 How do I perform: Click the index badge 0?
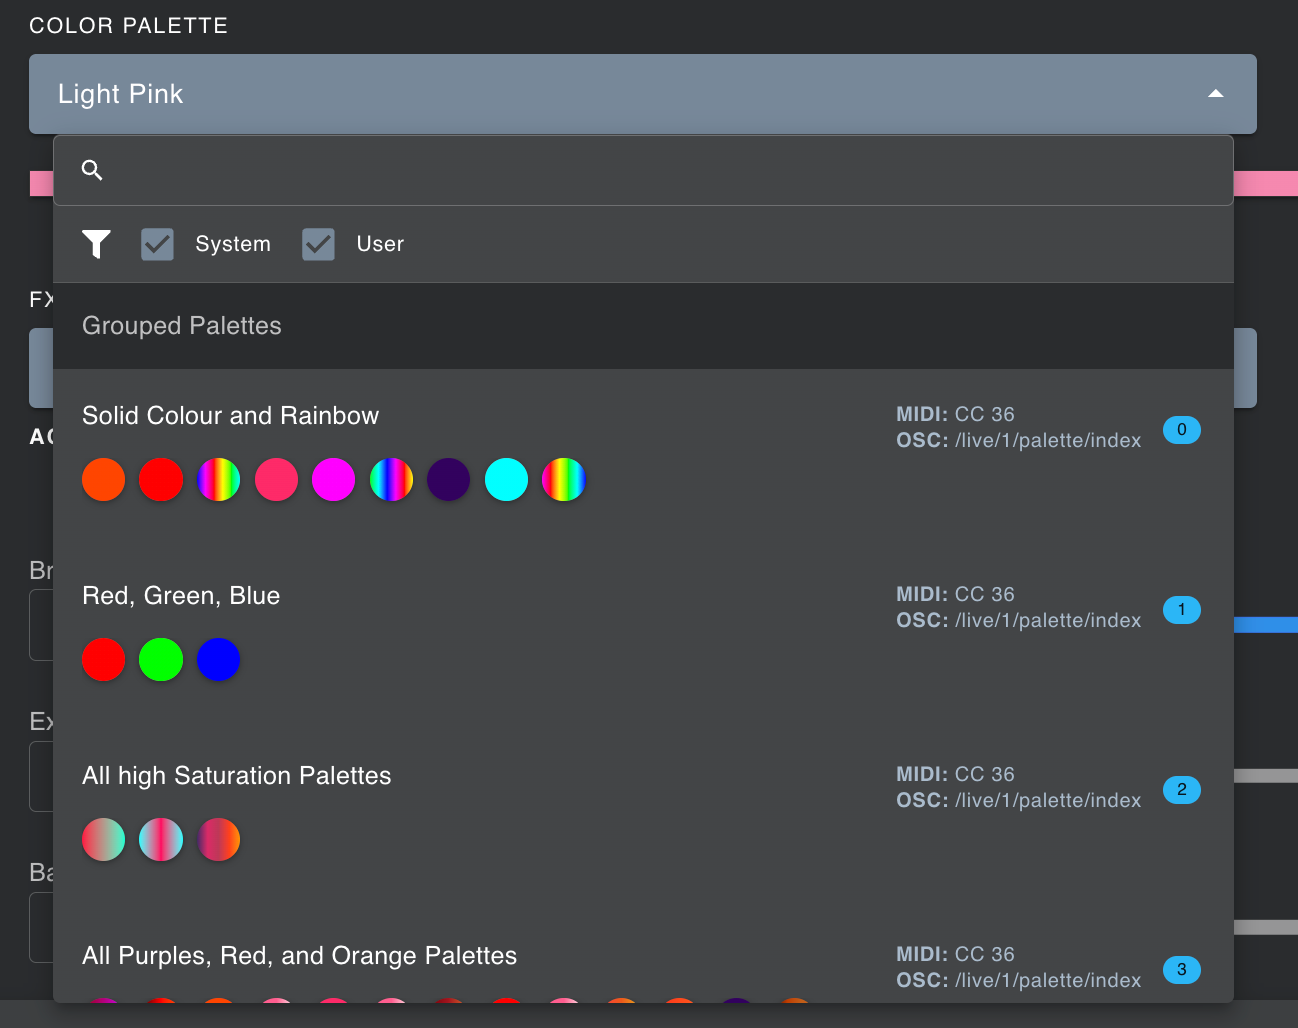click(x=1182, y=430)
